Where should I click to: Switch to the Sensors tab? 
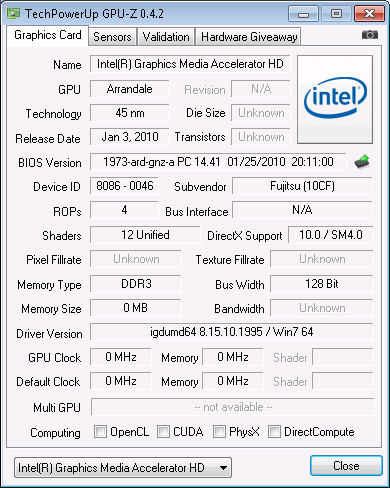(x=112, y=37)
